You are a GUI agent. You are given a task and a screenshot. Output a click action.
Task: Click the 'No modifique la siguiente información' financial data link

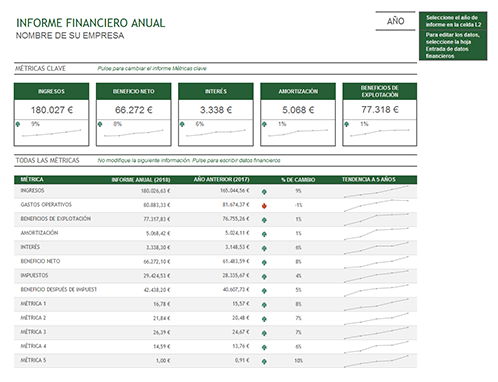point(189,160)
